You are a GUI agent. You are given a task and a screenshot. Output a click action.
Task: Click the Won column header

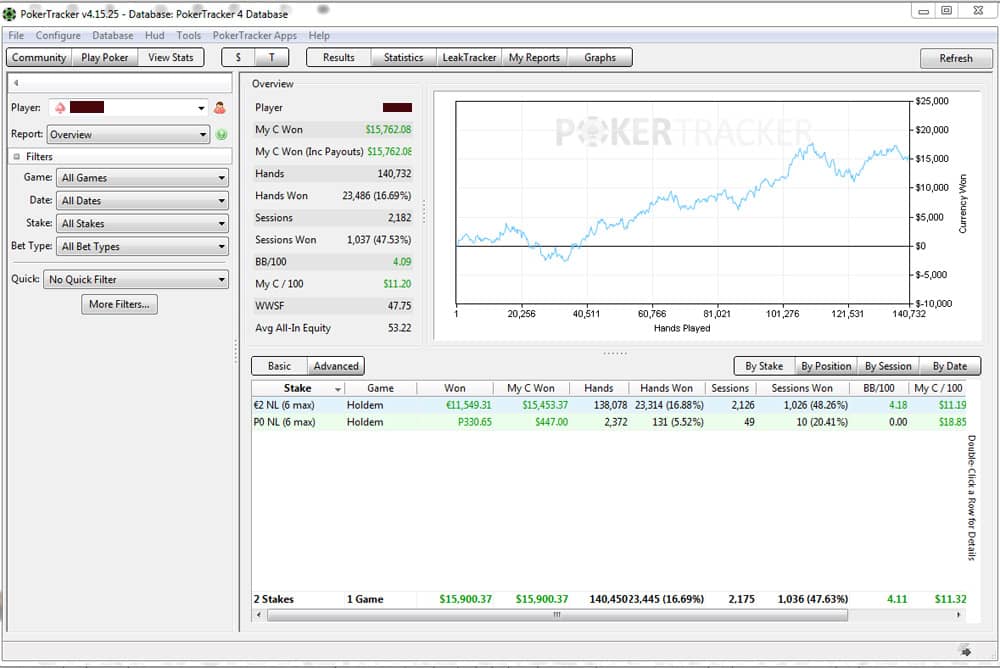pos(455,388)
